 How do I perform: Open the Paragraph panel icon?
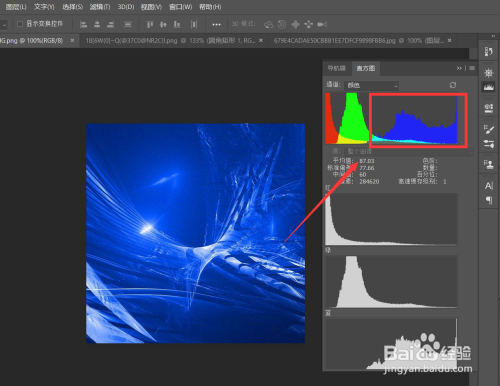[x=489, y=200]
